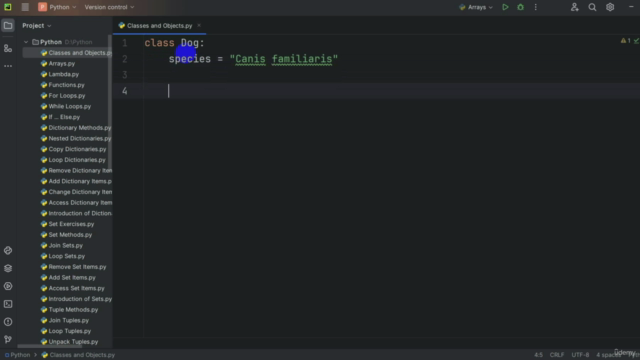Open Version control dropdown

pos(109,7)
